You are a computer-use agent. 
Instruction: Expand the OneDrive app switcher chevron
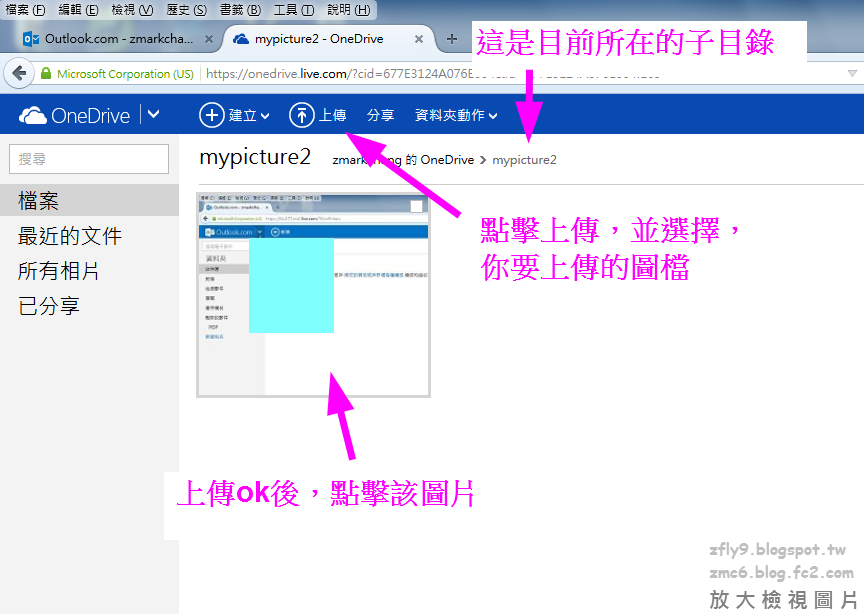[x=154, y=114]
